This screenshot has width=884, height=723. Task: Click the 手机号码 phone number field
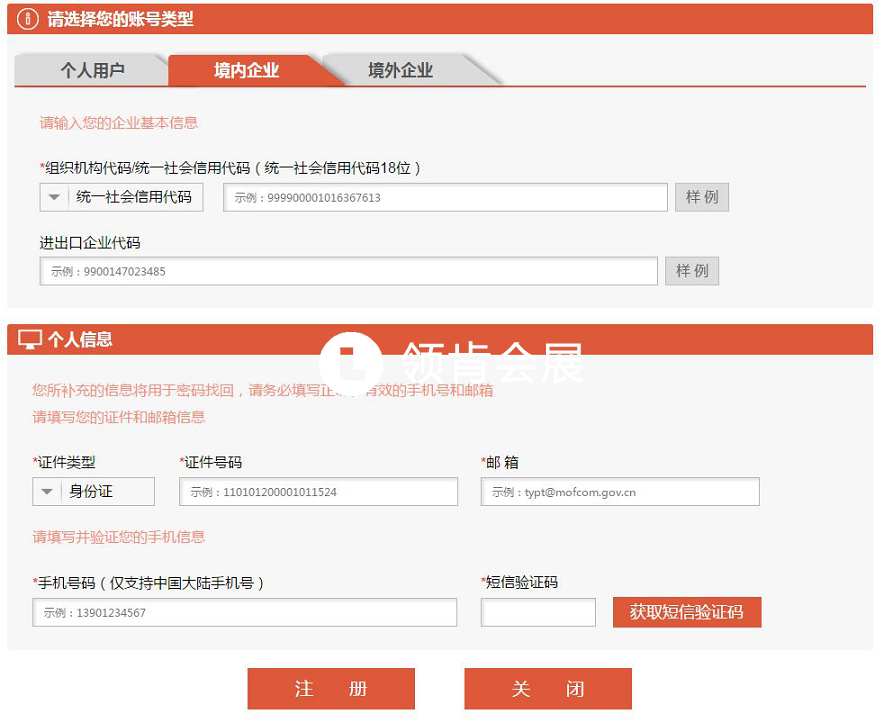click(x=244, y=612)
